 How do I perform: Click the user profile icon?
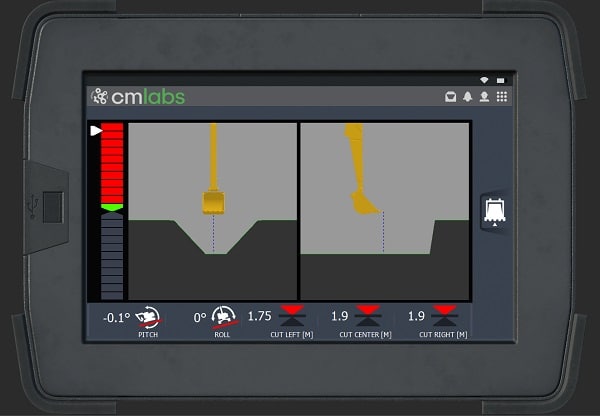click(x=484, y=96)
